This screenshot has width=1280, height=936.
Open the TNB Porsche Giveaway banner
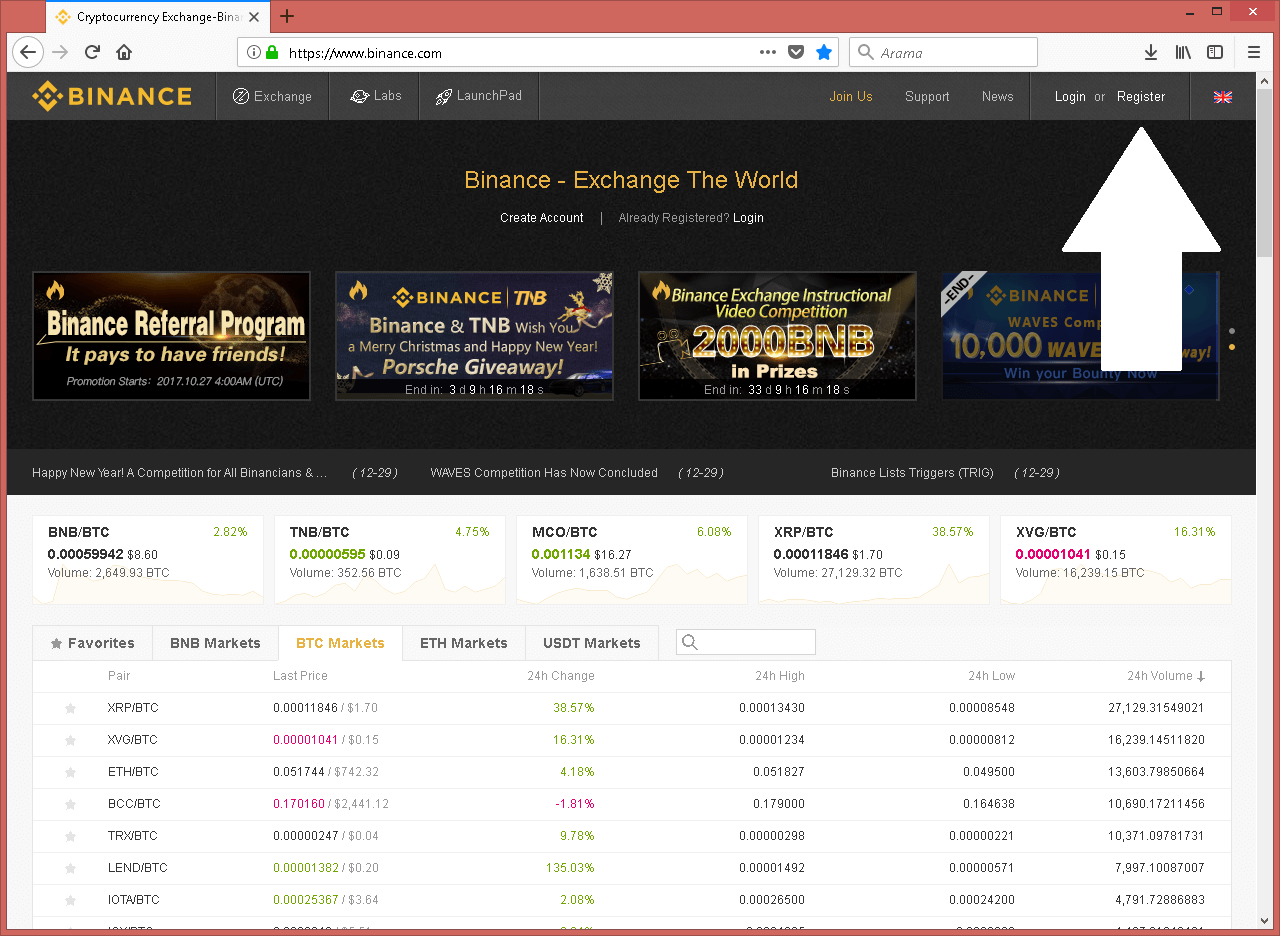(474, 336)
